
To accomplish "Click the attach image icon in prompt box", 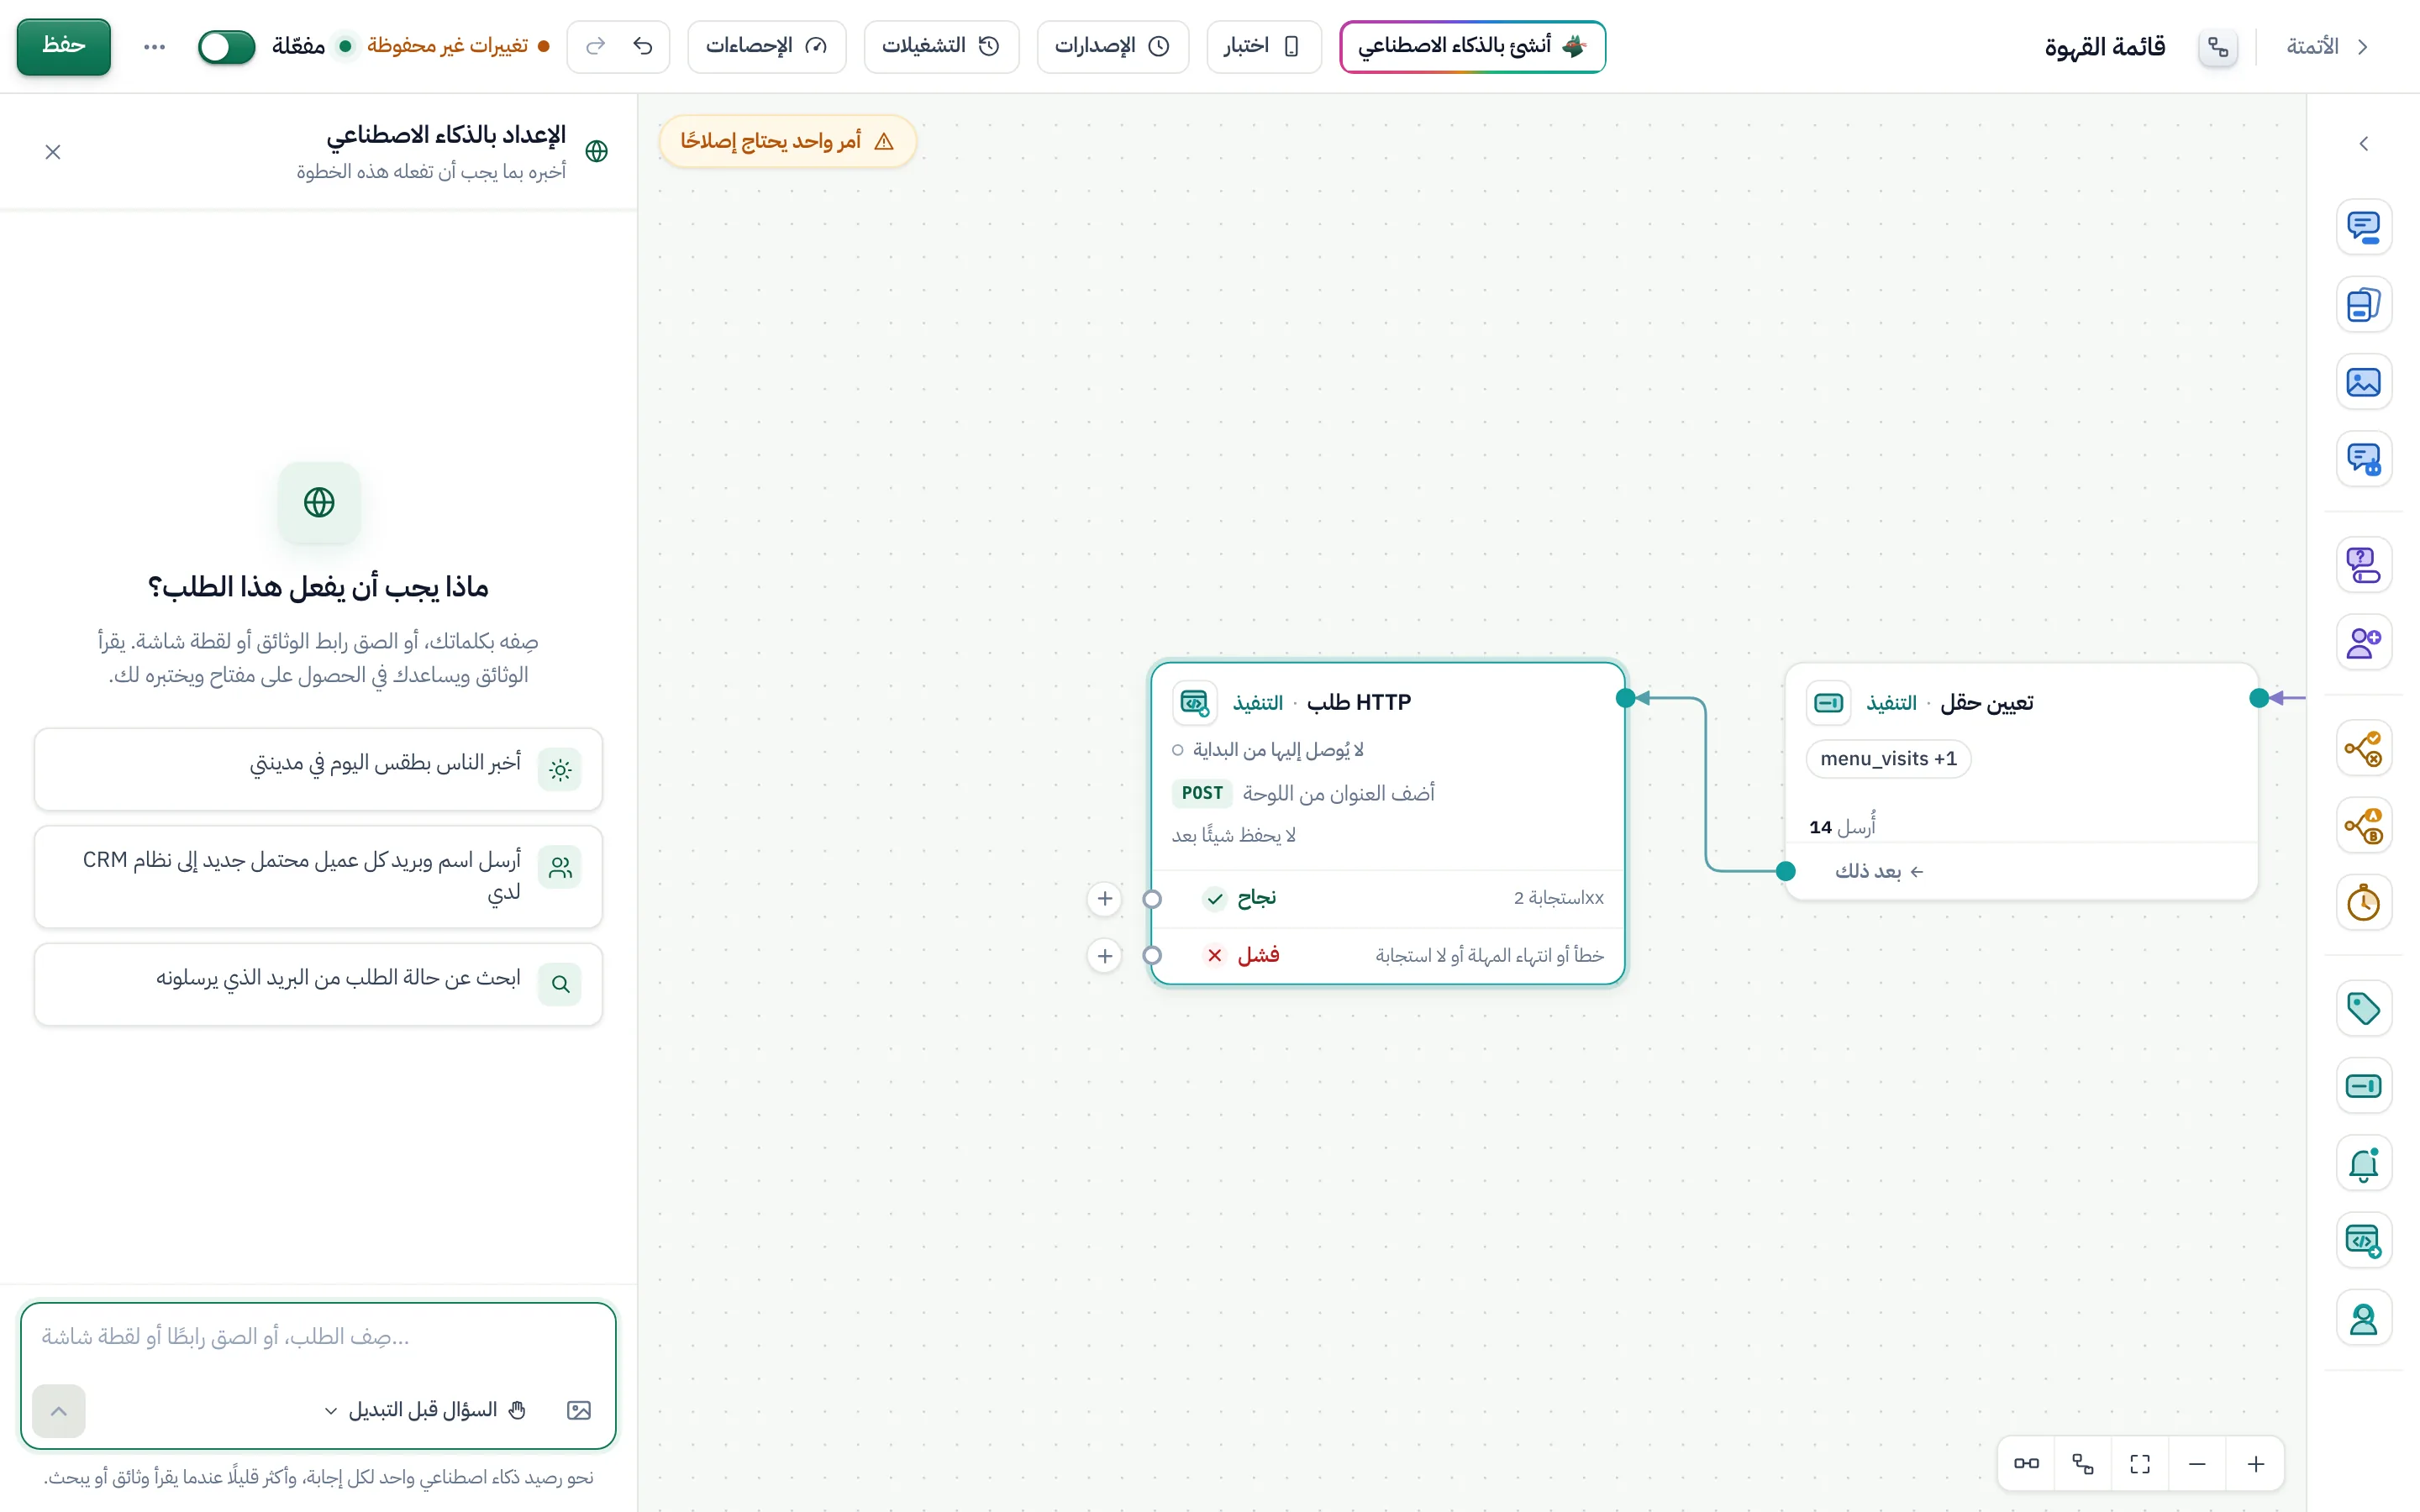I will pos(579,1410).
